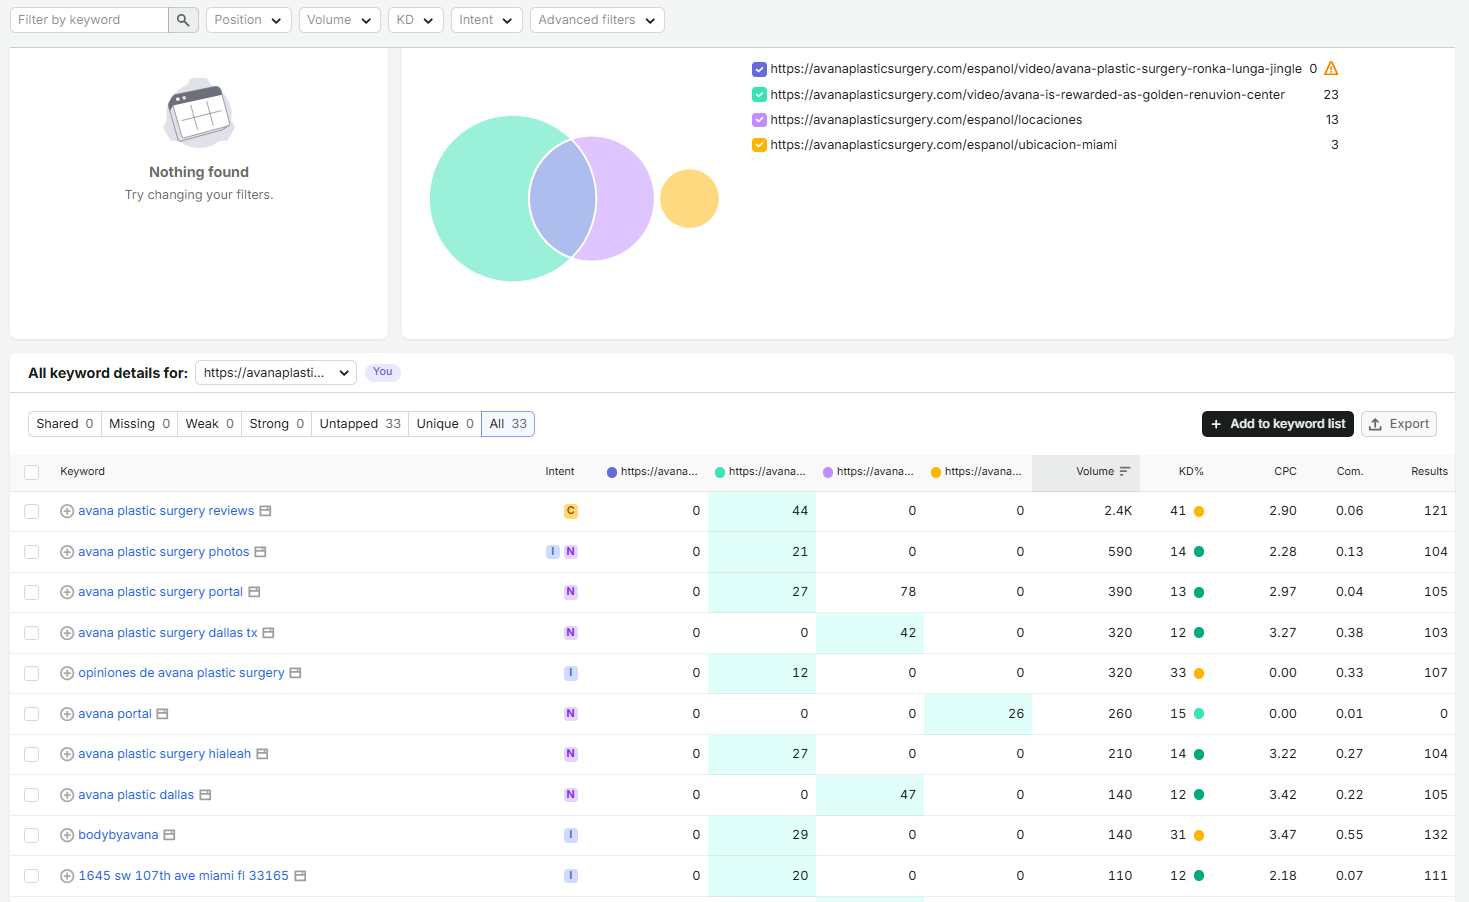This screenshot has height=902, width=1469.
Task: Open the Volume filter dropdown
Action: [x=340, y=20]
